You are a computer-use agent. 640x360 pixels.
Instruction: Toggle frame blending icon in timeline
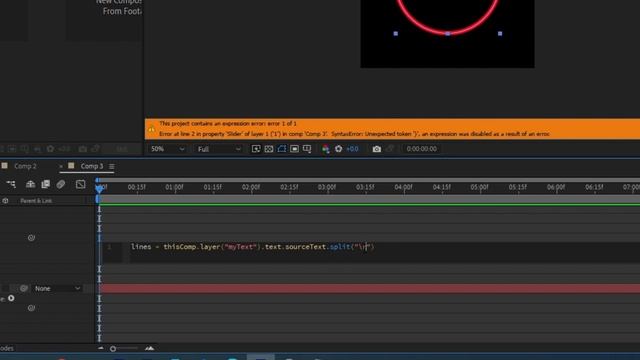point(45,184)
